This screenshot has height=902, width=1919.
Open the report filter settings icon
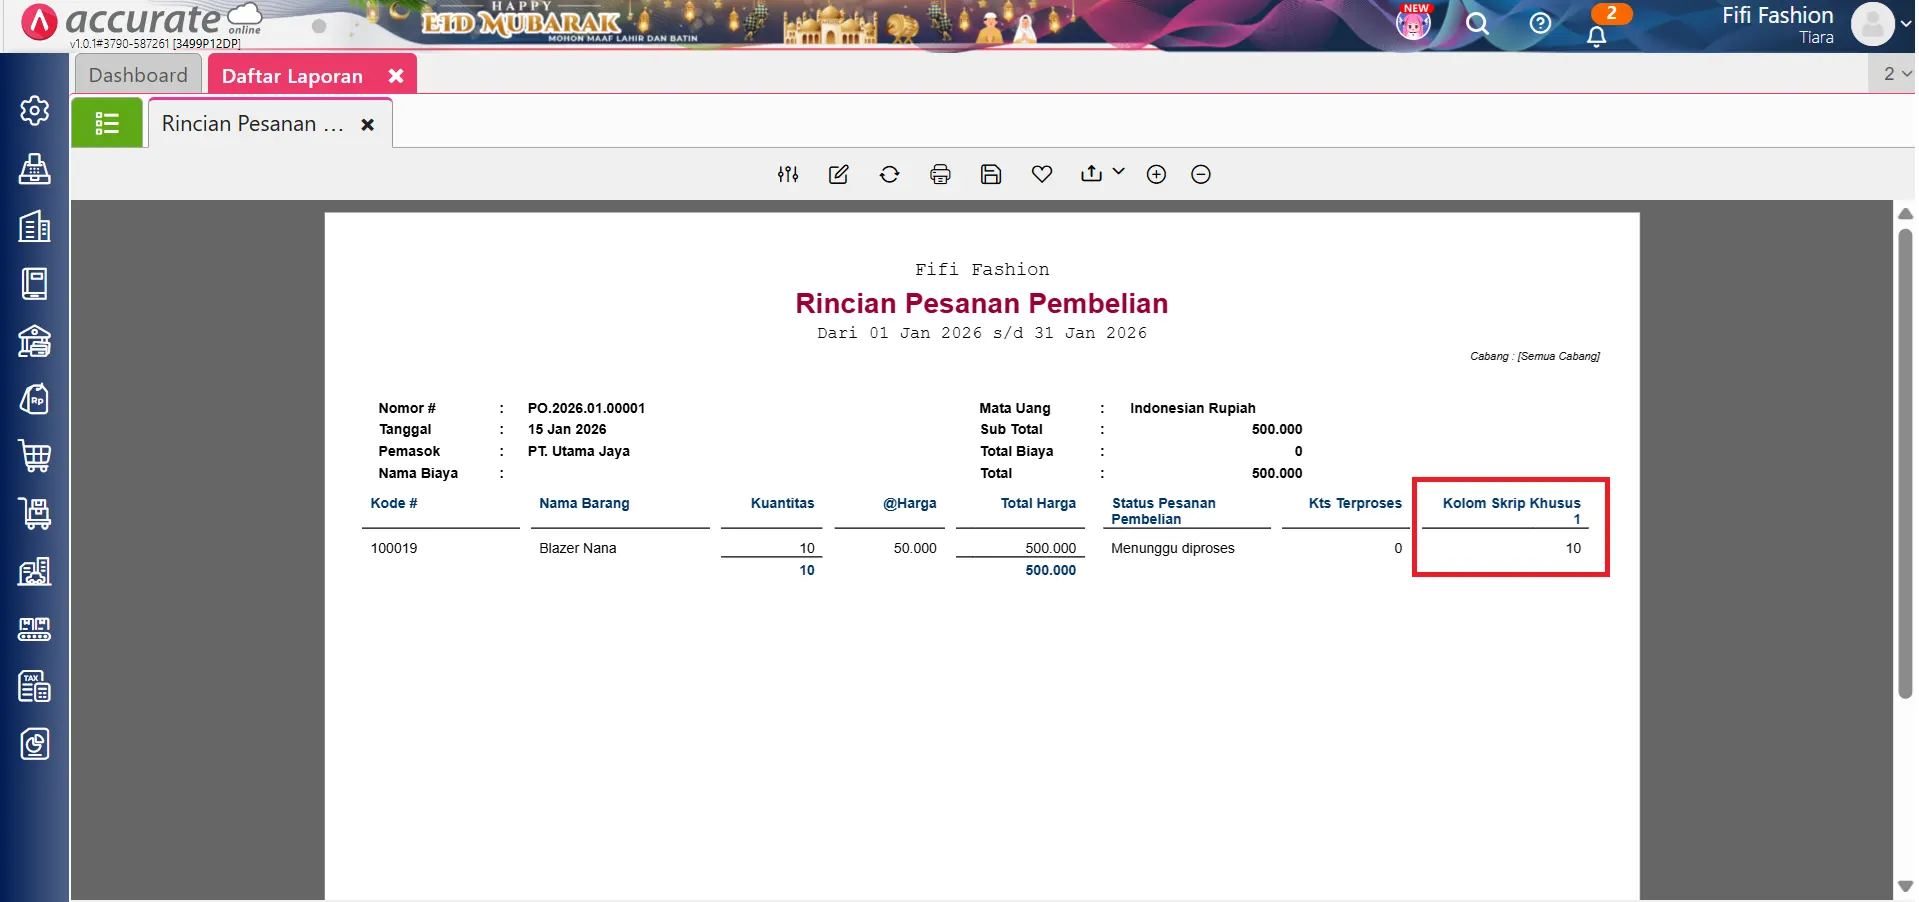point(788,175)
